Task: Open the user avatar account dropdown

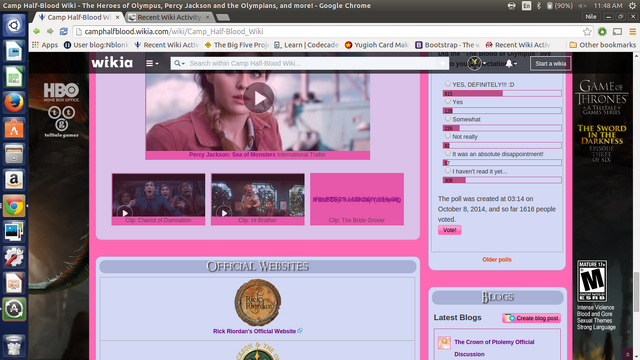Action: click(x=476, y=63)
